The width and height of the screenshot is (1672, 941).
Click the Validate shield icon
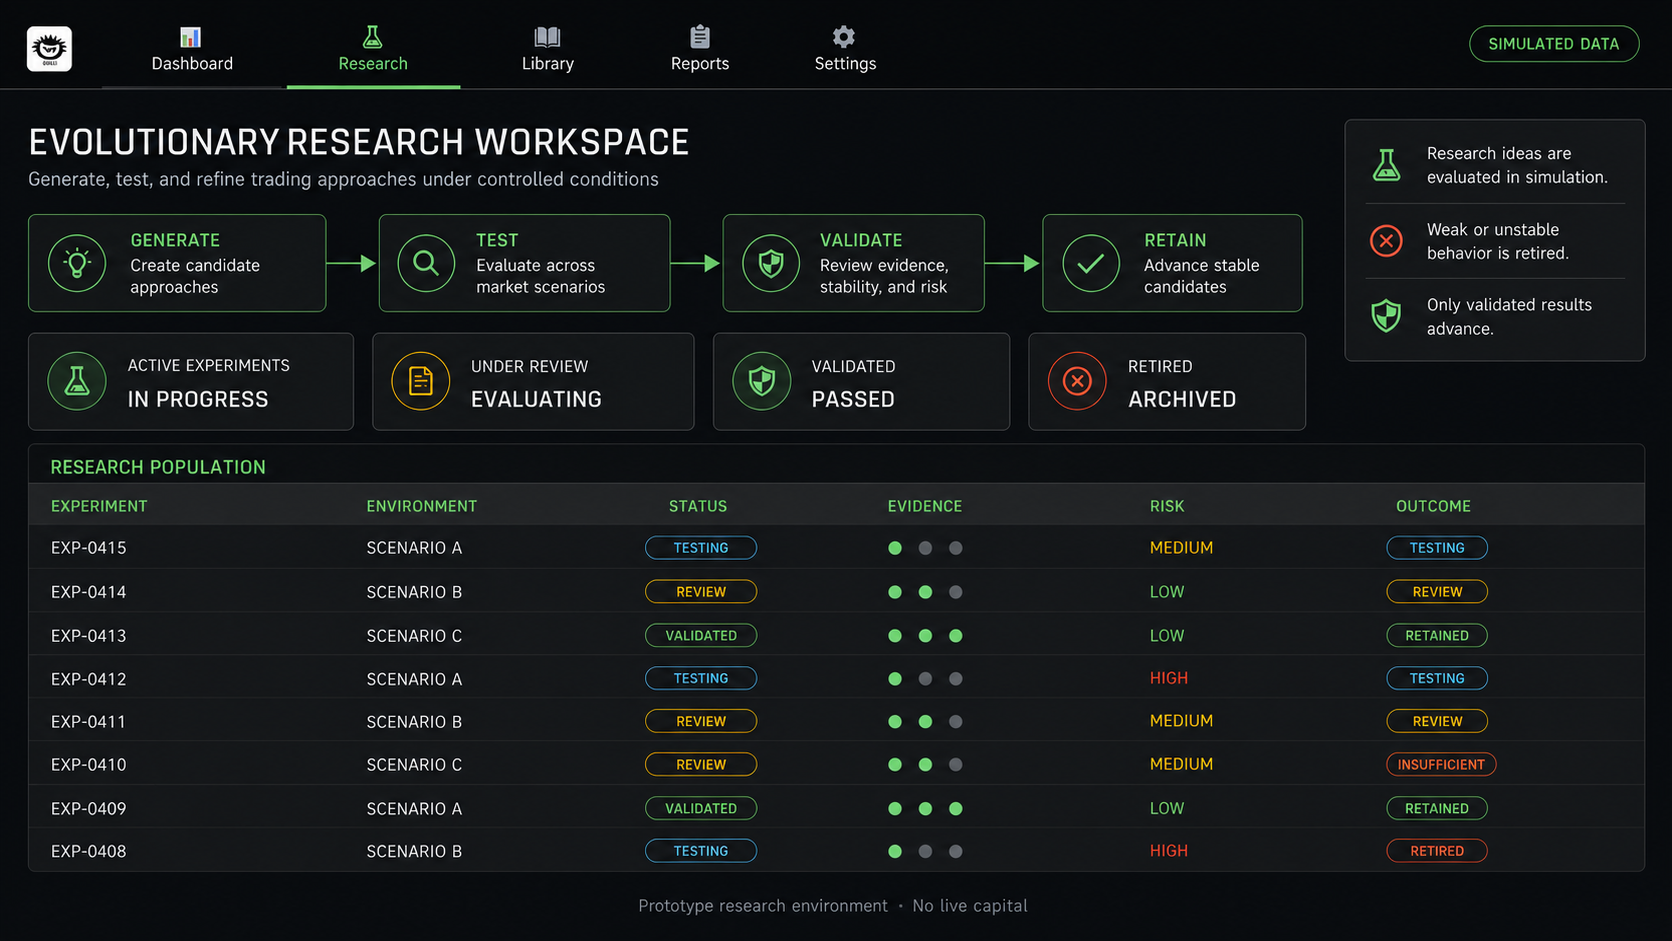[771, 263]
